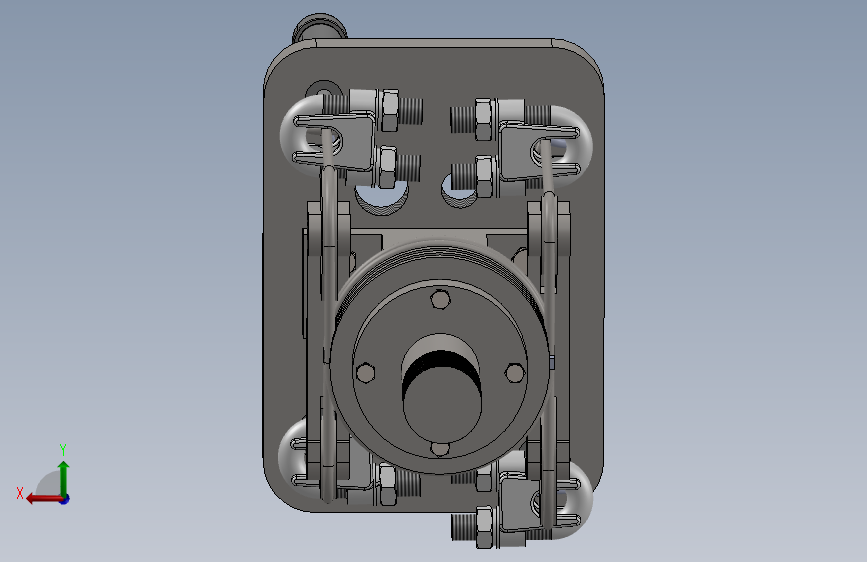This screenshot has height=562, width=867.
Task: Select the bottom hex bolt on the round flange
Action: click(440, 448)
